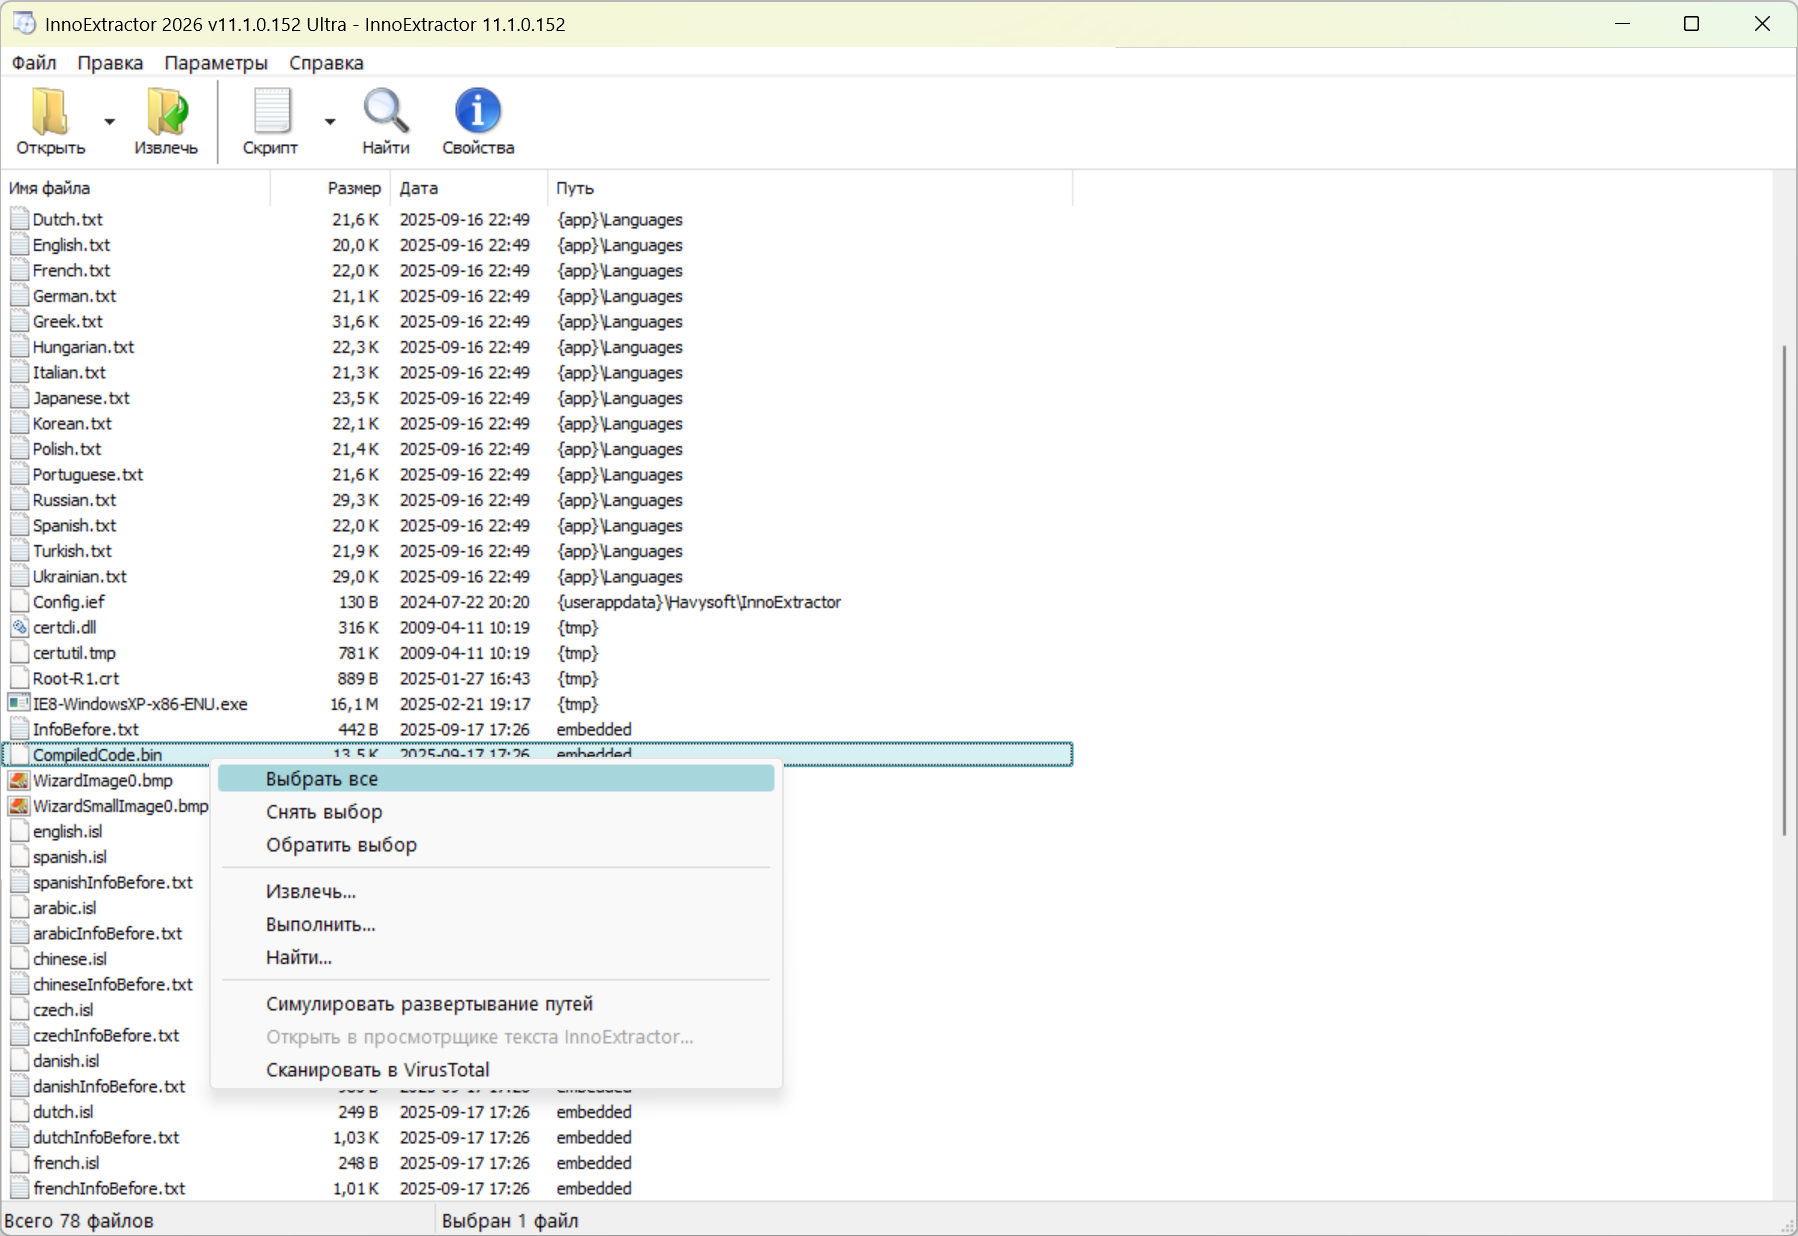Expand the Скрипт dropdown arrow
Image resolution: width=1798 pixels, height=1236 pixels.
click(330, 122)
